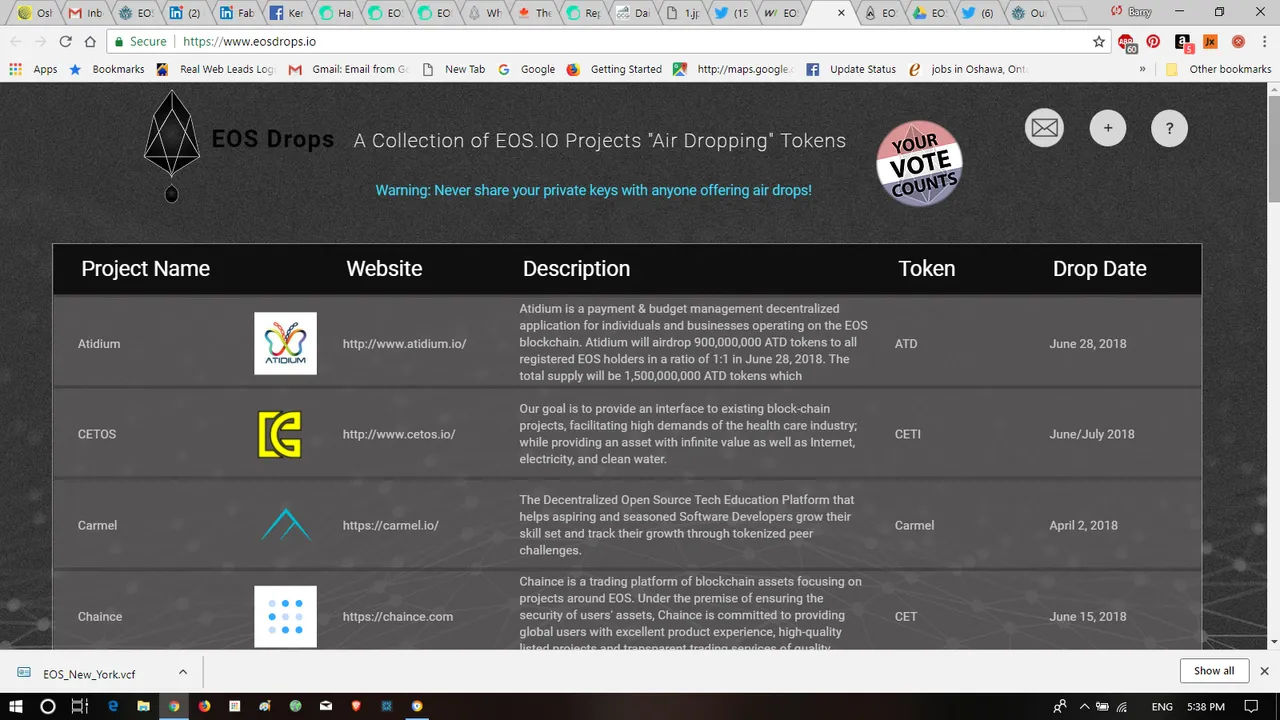Screen dimensions: 1280x720
Task: Select the June 28, 2018 drop date
Action: (x=1088, y=343)
